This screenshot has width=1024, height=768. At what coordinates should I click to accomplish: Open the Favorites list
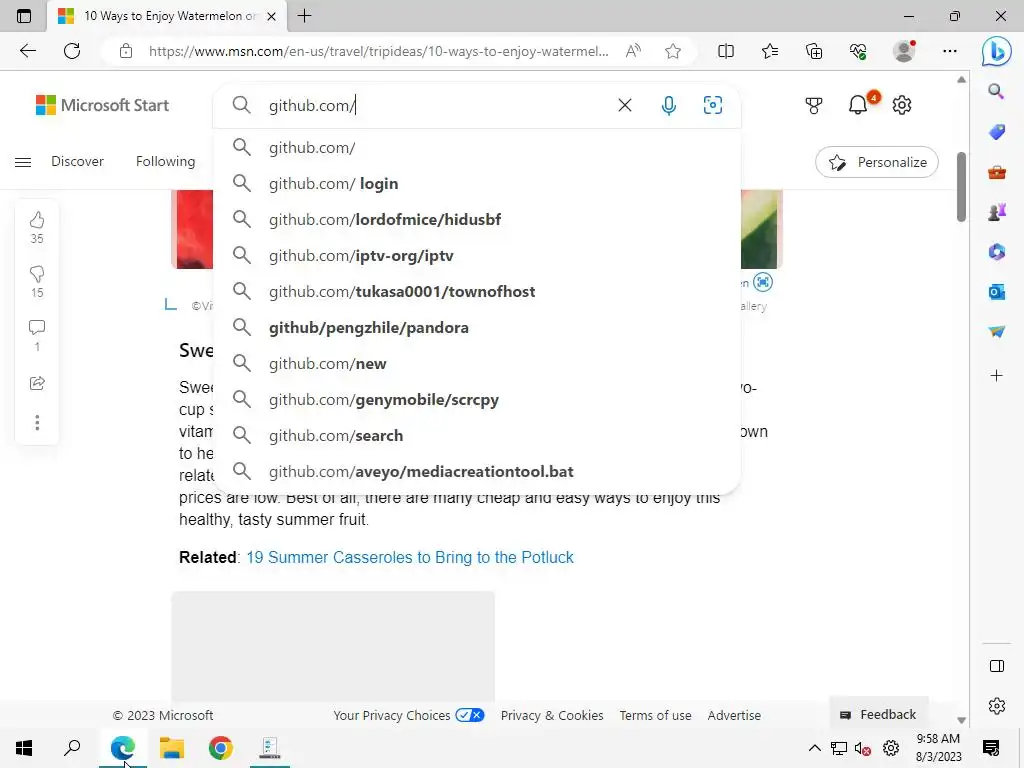(x=770, y=51)
